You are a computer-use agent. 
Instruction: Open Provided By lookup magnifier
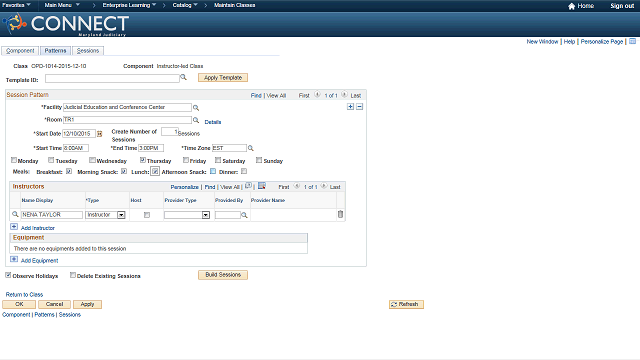click(244, 215)
